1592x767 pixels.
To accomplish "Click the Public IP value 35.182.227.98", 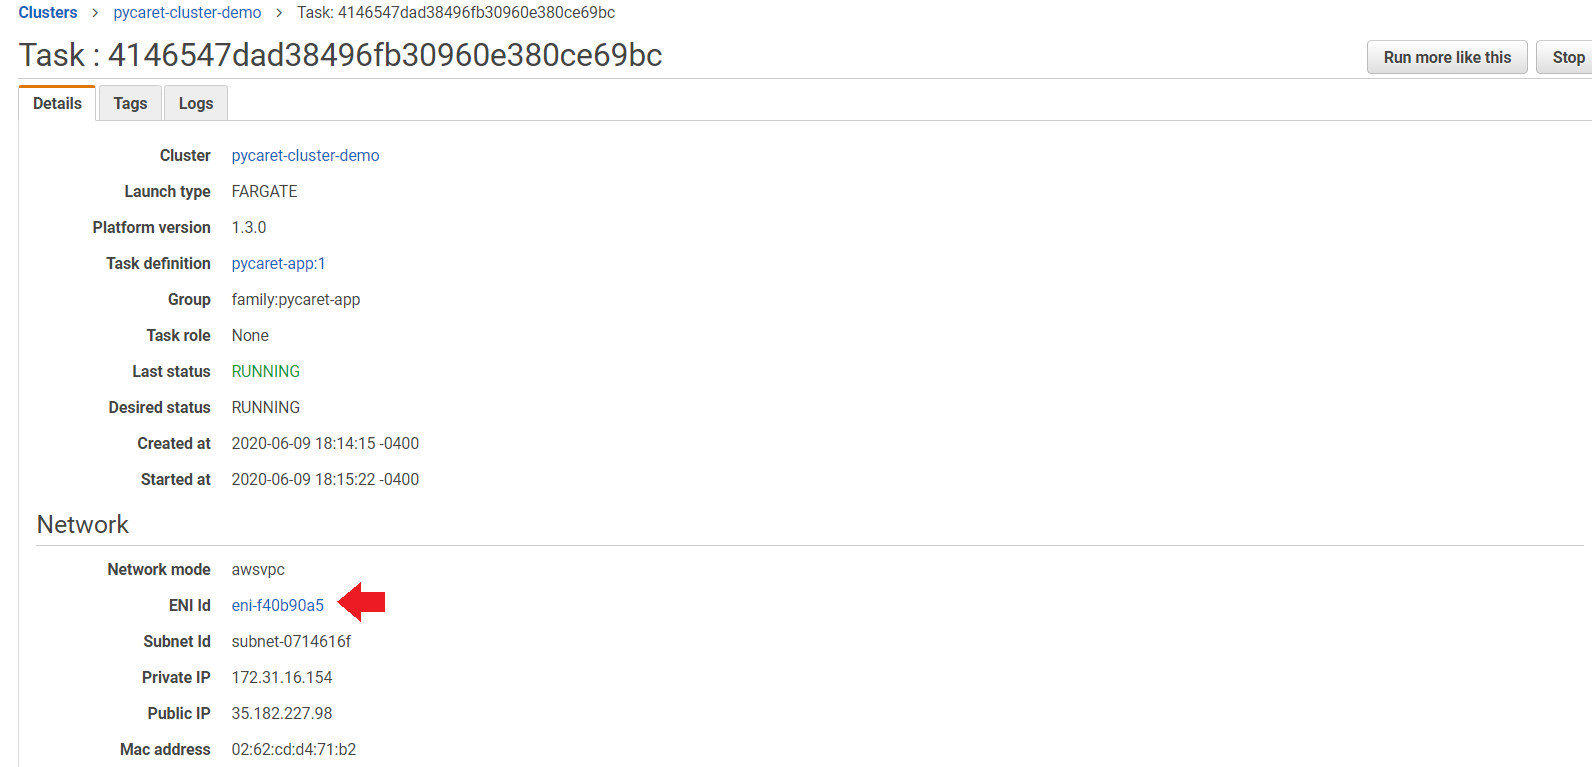I will tap(281, 713).
